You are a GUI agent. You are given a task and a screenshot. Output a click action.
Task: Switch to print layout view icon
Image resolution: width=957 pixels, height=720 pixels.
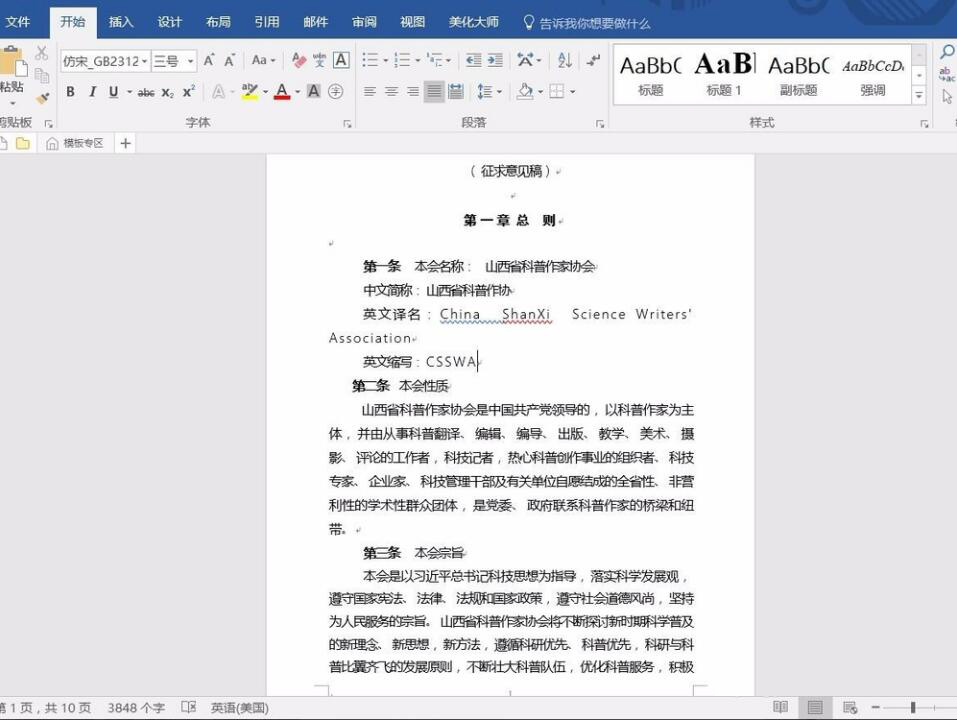tap(815, 707)
